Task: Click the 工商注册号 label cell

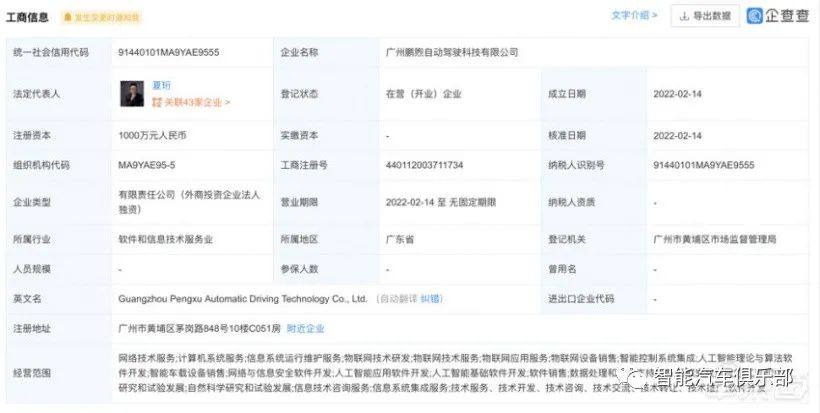Action: pyautogui.click(x=326, y=165)
